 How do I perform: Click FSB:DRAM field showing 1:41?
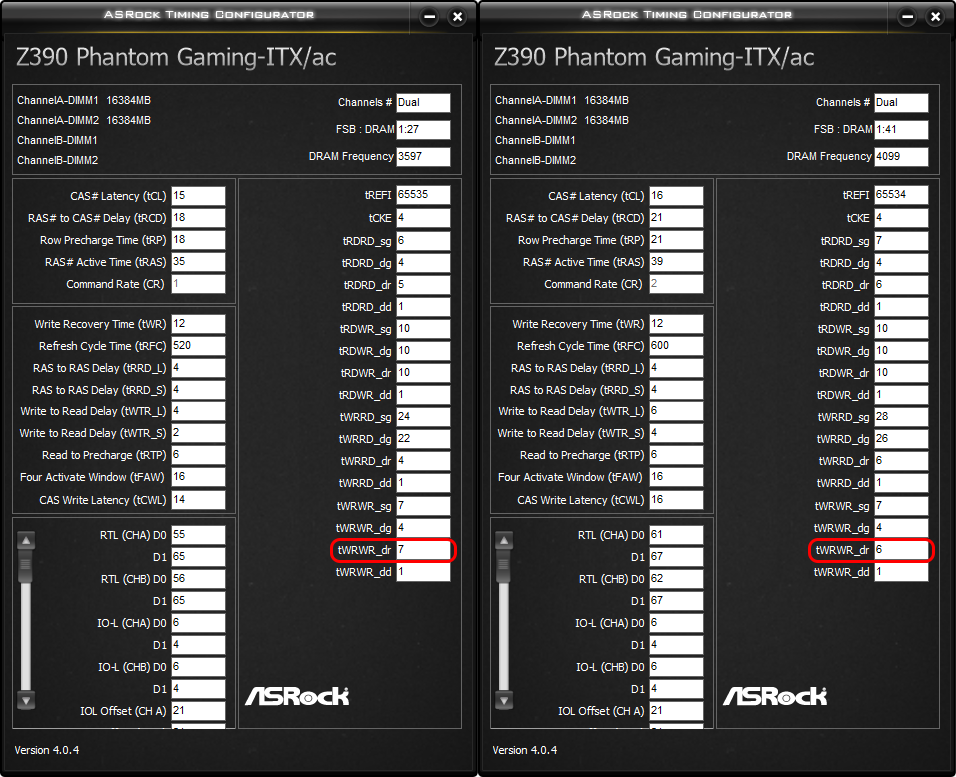point(901,130)
